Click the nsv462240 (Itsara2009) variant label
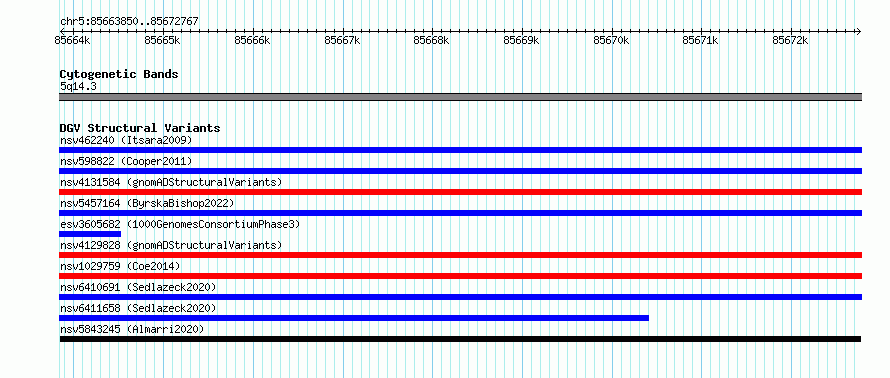This screenshot has width=890, height=378. click(x=126, y=140)
